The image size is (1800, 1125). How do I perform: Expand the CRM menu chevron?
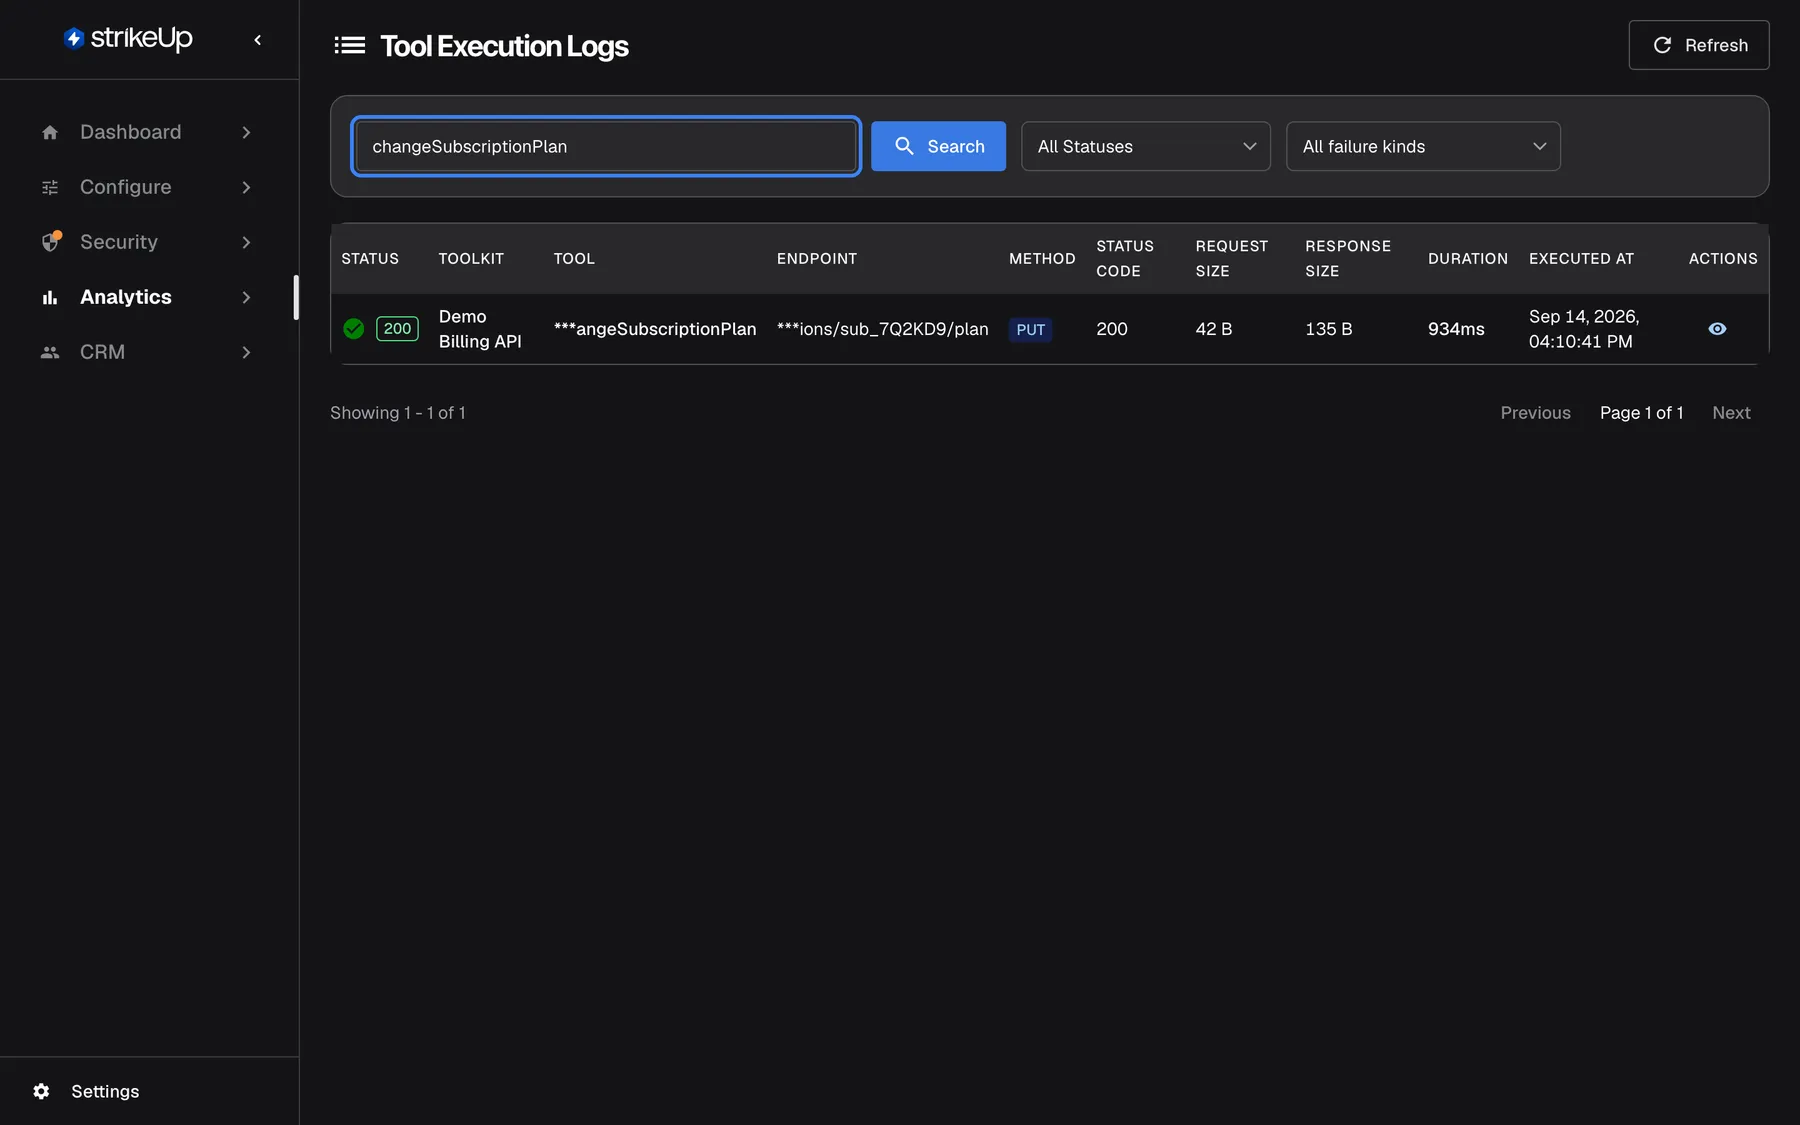pos(246,352)
